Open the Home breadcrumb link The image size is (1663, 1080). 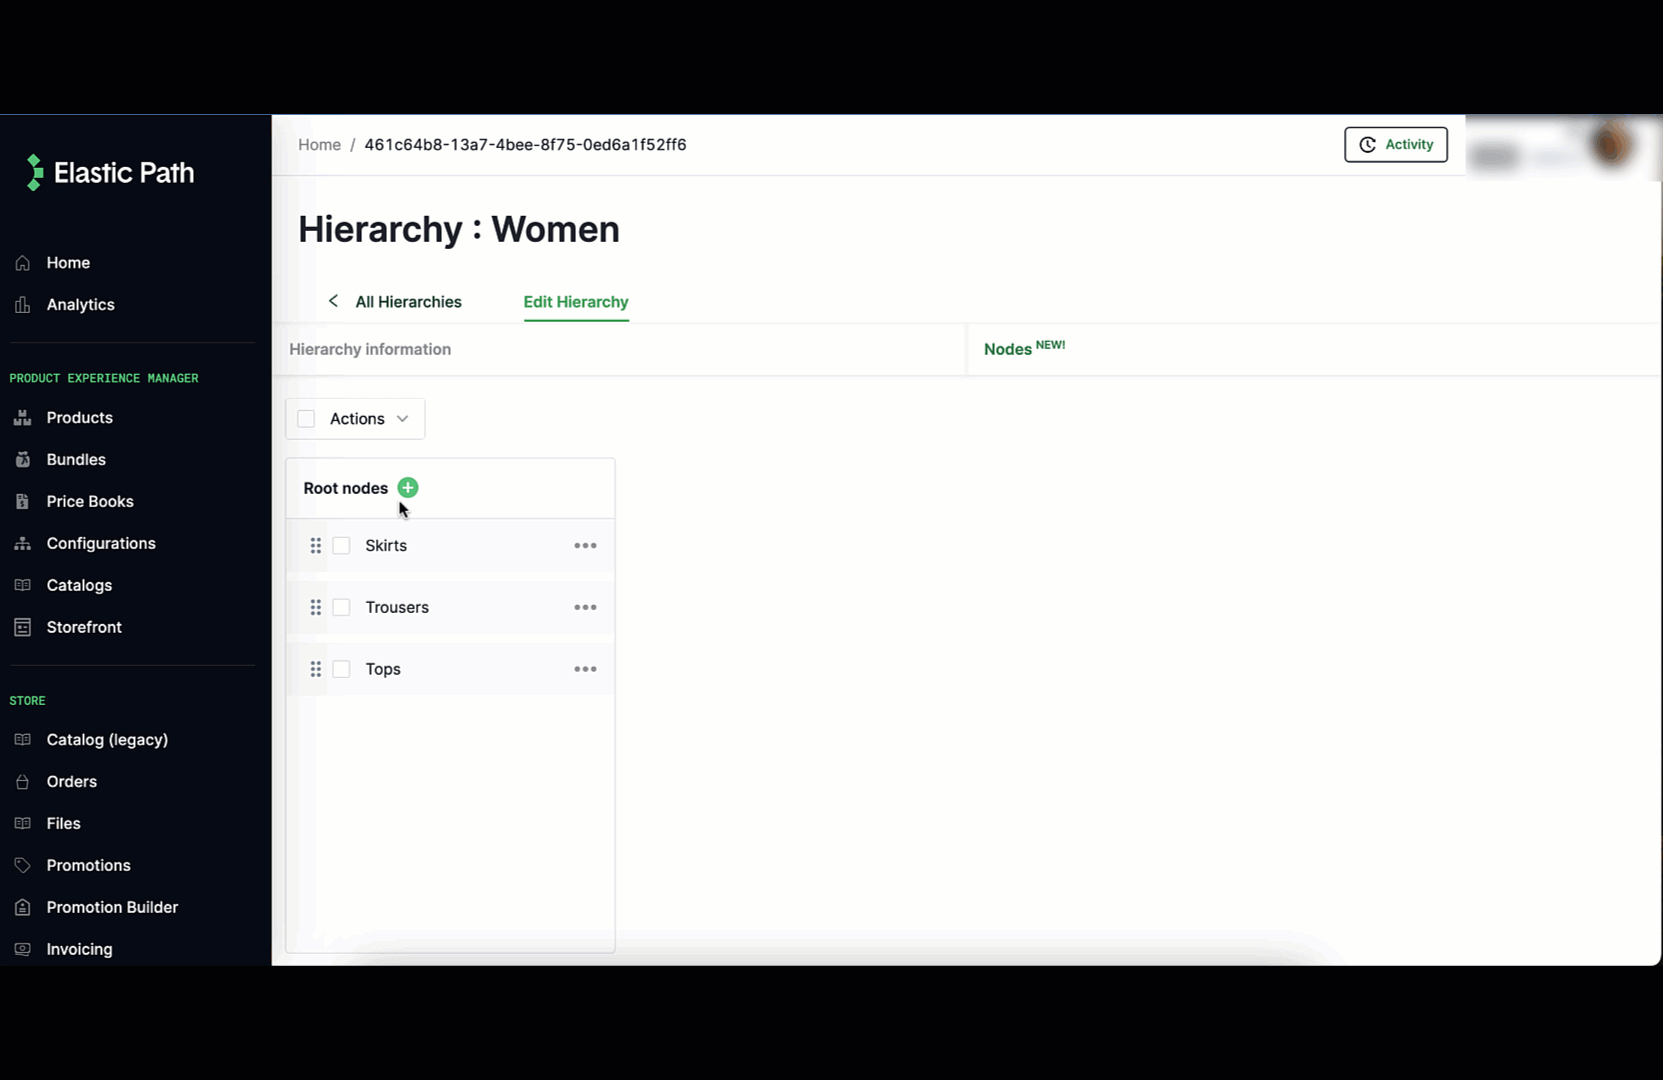(319, 144)
